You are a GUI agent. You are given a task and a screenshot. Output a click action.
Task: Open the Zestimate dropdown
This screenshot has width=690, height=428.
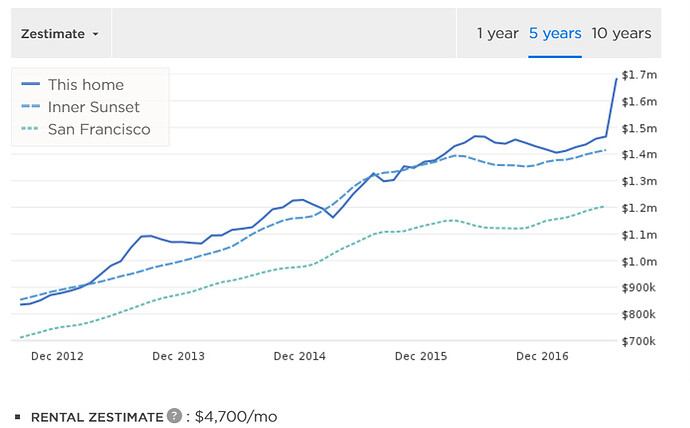61,33
